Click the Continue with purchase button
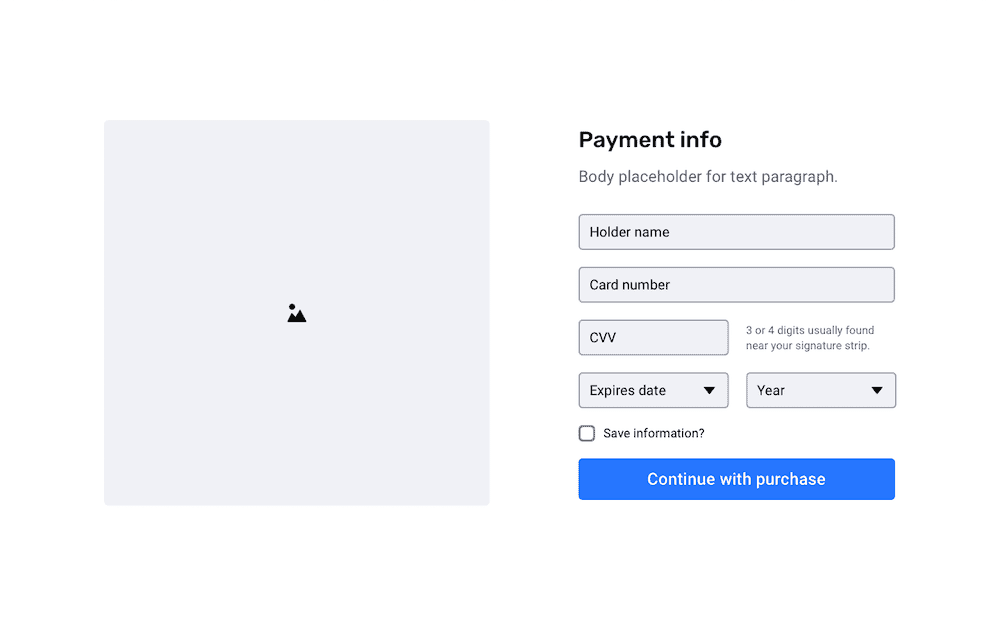The width and height of the screenshot is (1000, 625). point(737,479)
